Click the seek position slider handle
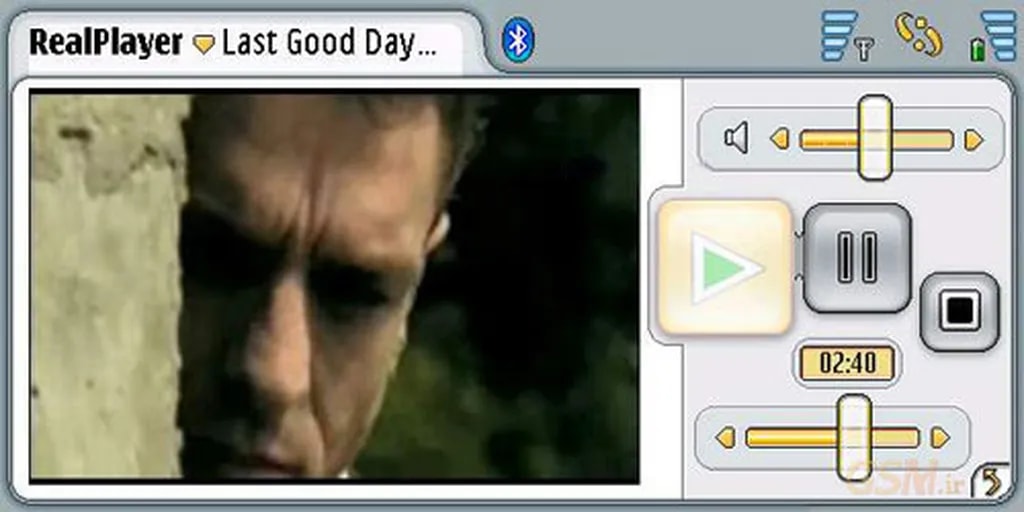The width and height of the screenshot is (1024, 512). 853,436
